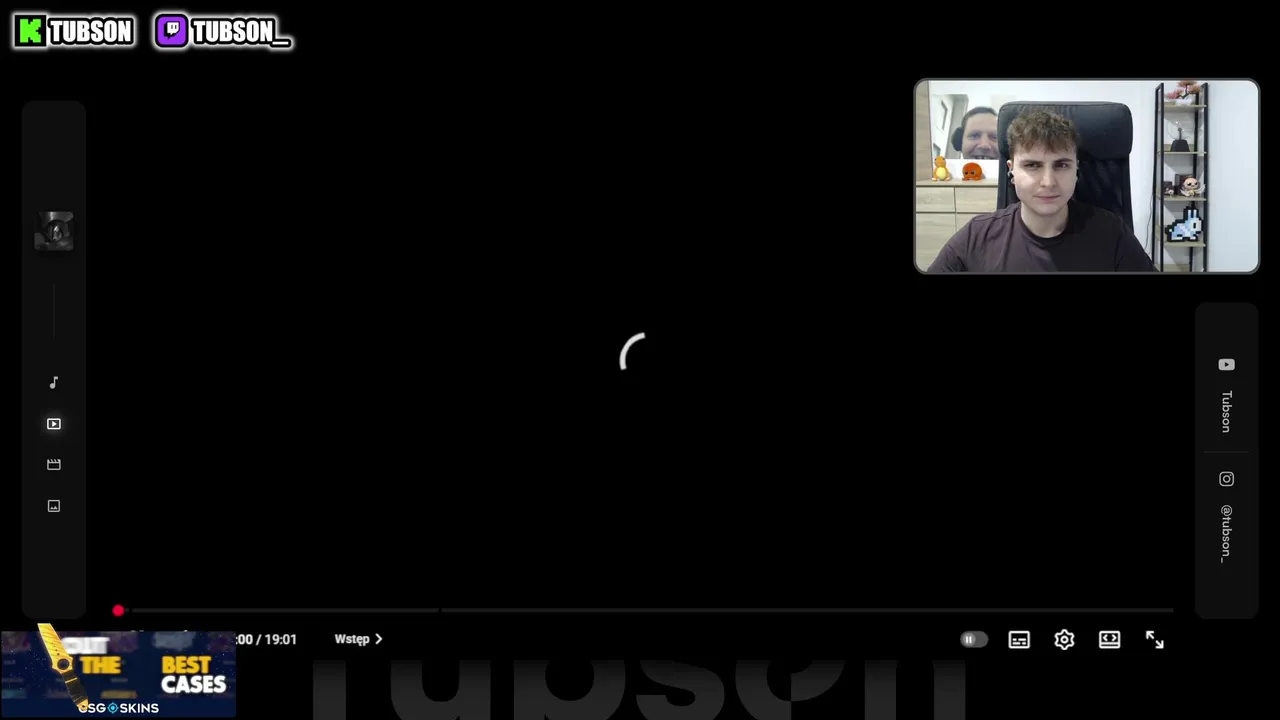Select the clapperboard clips icon in sidebar

[x=54, y=464]
